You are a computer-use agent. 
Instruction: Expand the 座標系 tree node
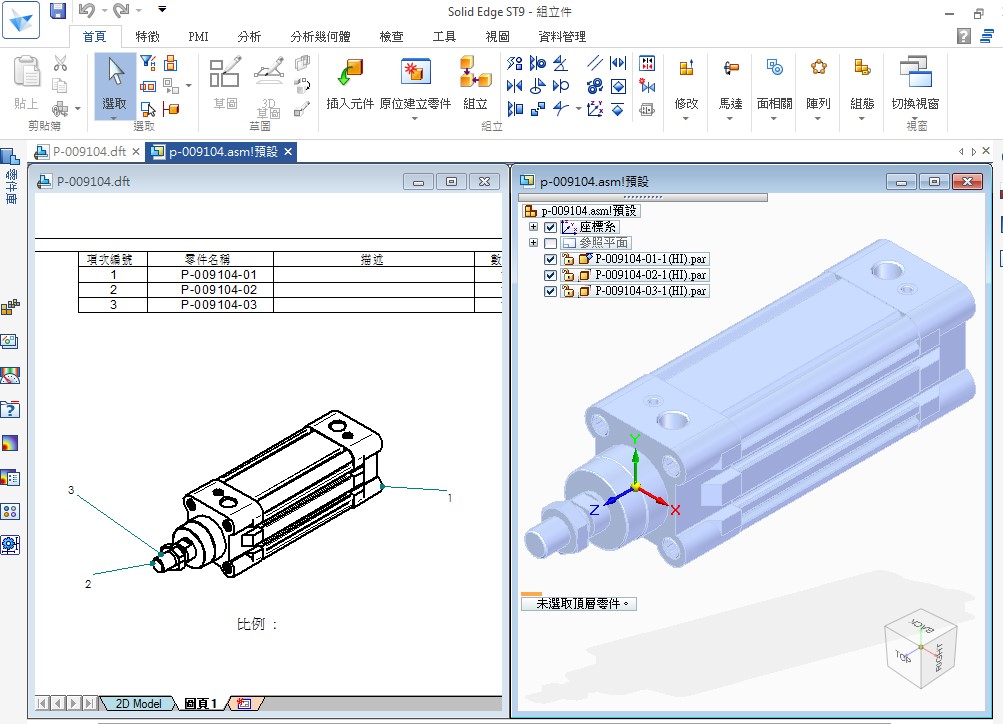(533, 226)
